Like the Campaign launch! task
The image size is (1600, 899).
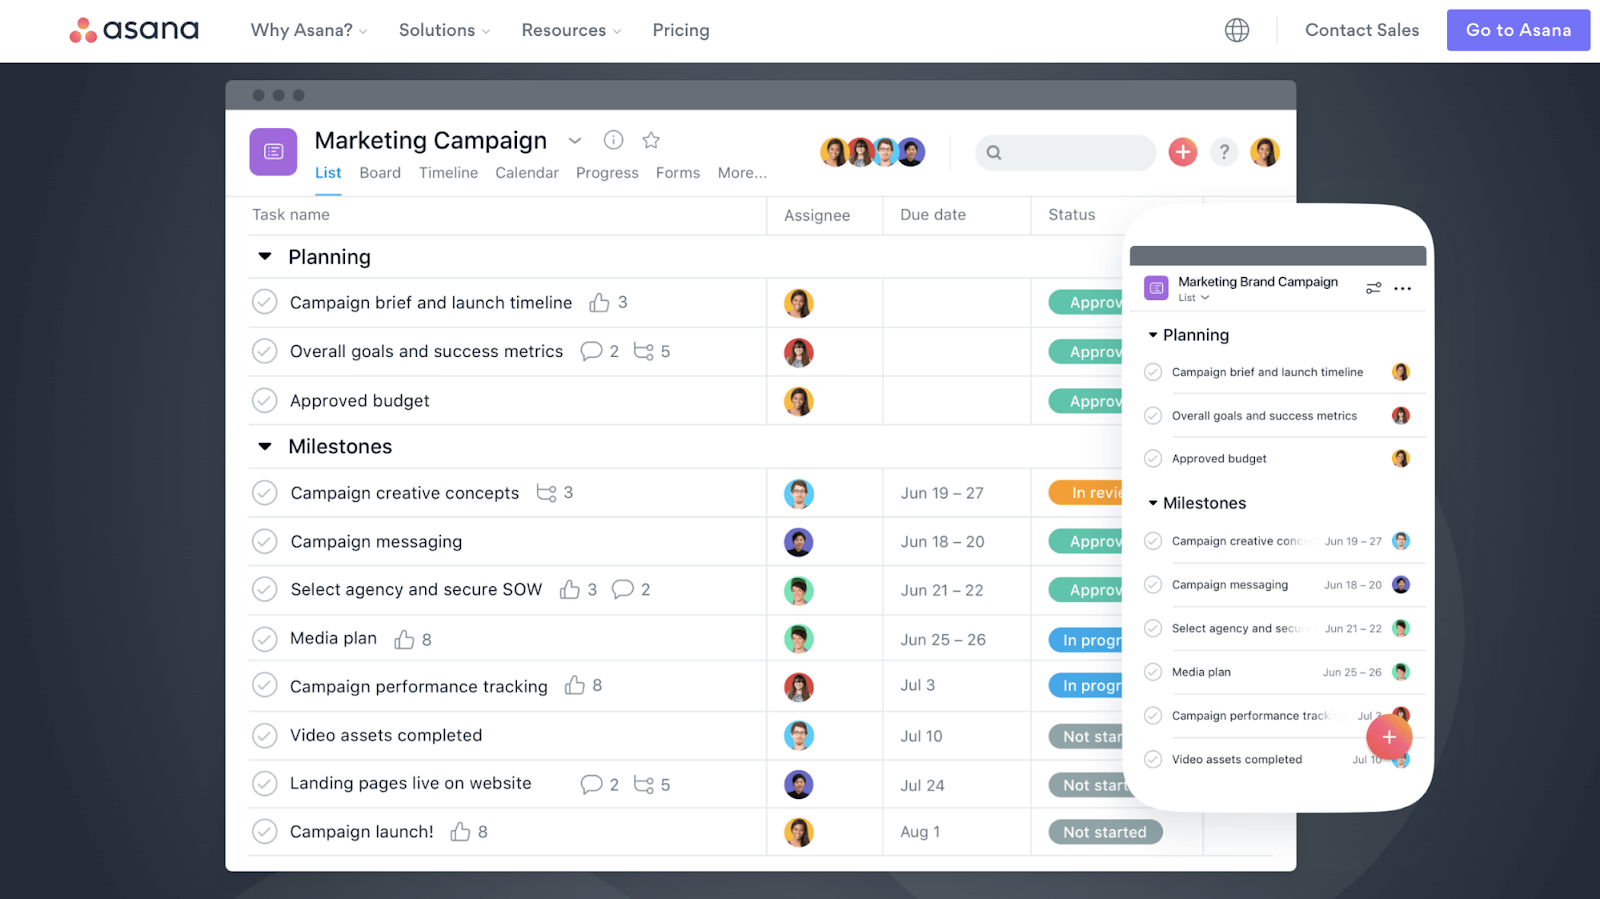460,831
